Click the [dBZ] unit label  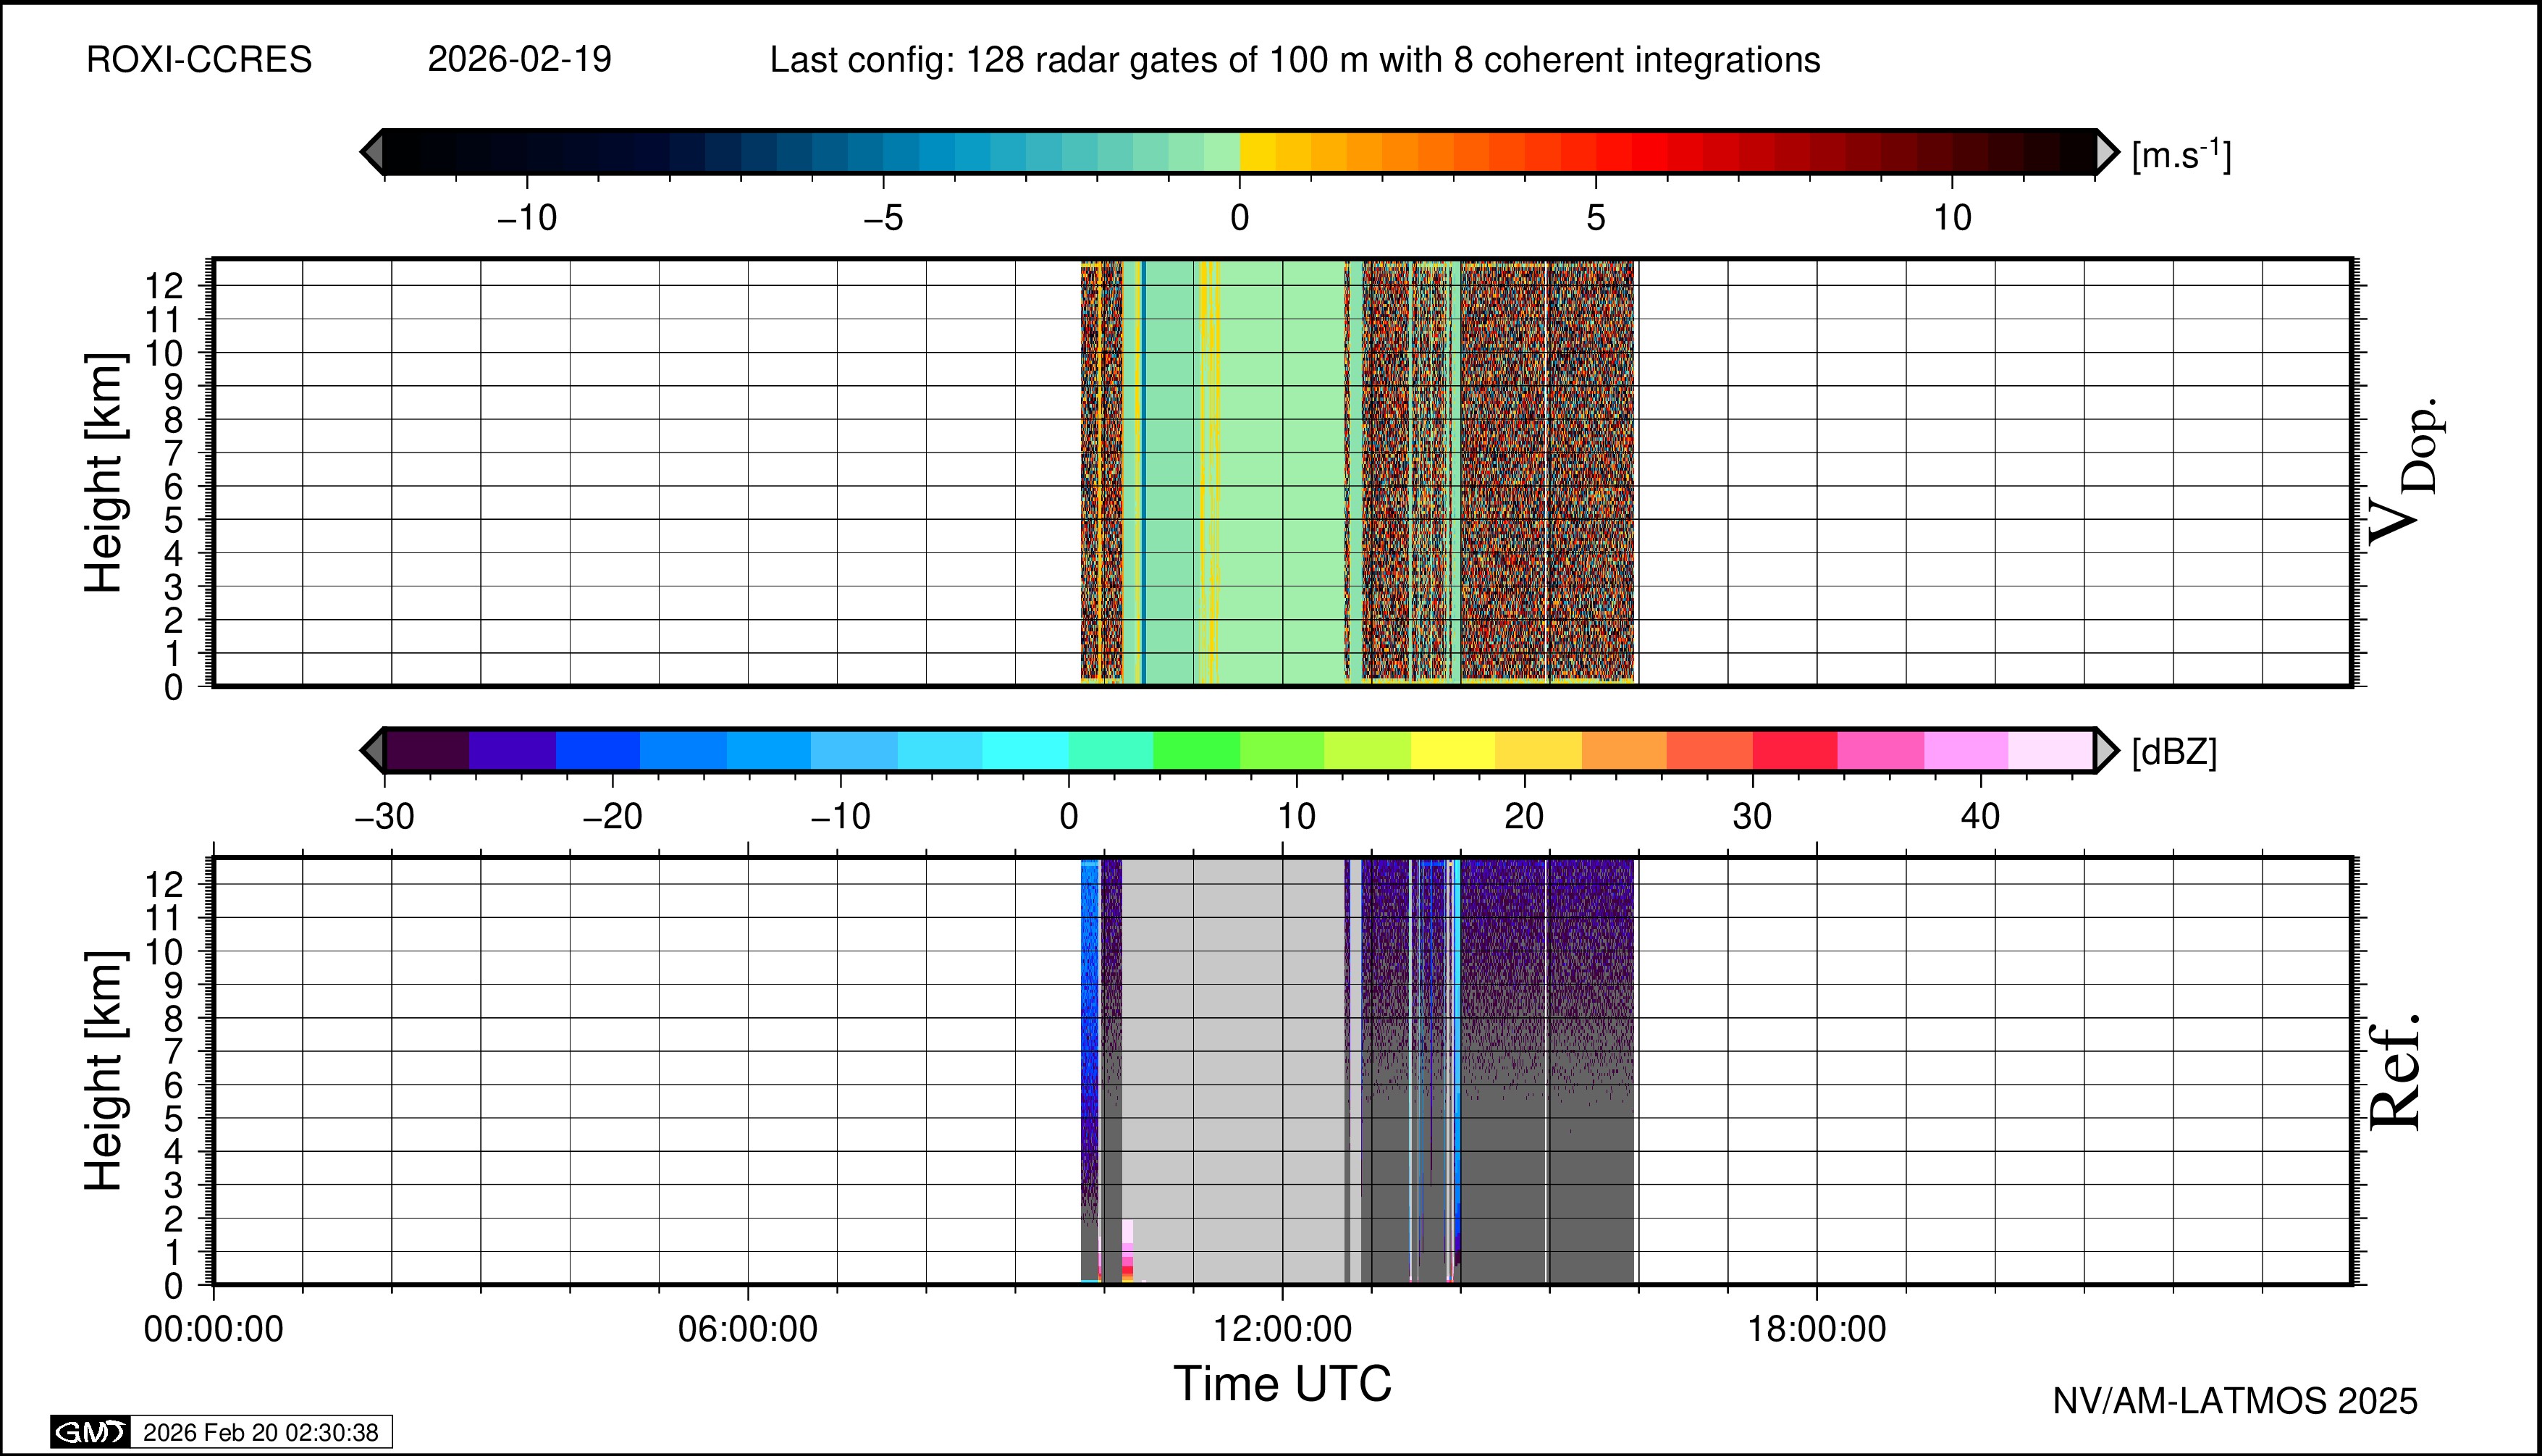point(2174,752)
